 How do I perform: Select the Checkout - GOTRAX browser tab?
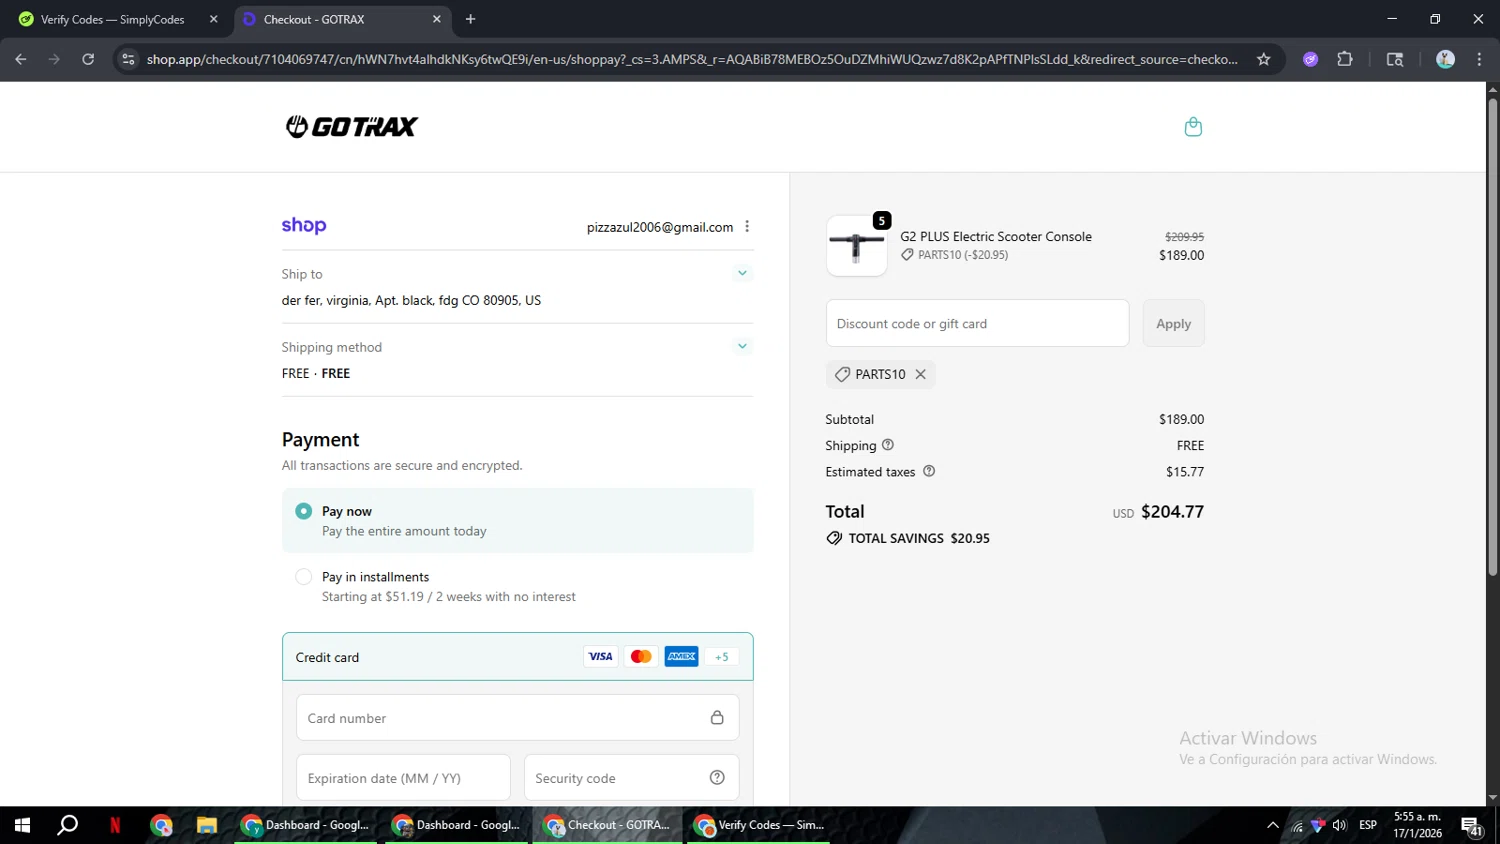coord(340,19)
